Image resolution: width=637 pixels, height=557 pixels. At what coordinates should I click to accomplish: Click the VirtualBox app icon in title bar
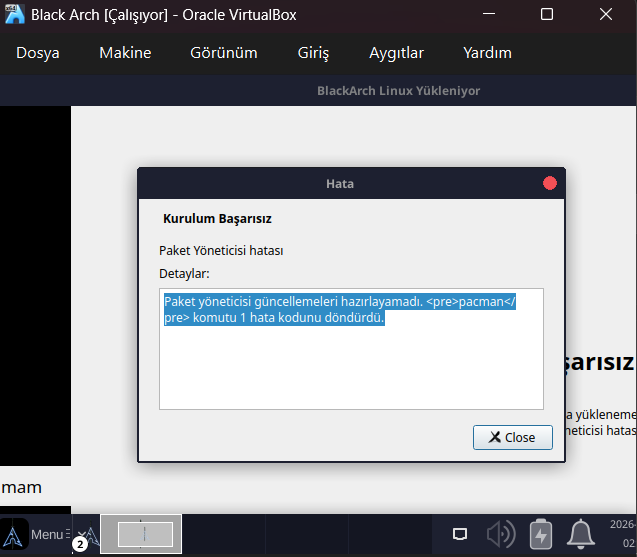[14, 14]
